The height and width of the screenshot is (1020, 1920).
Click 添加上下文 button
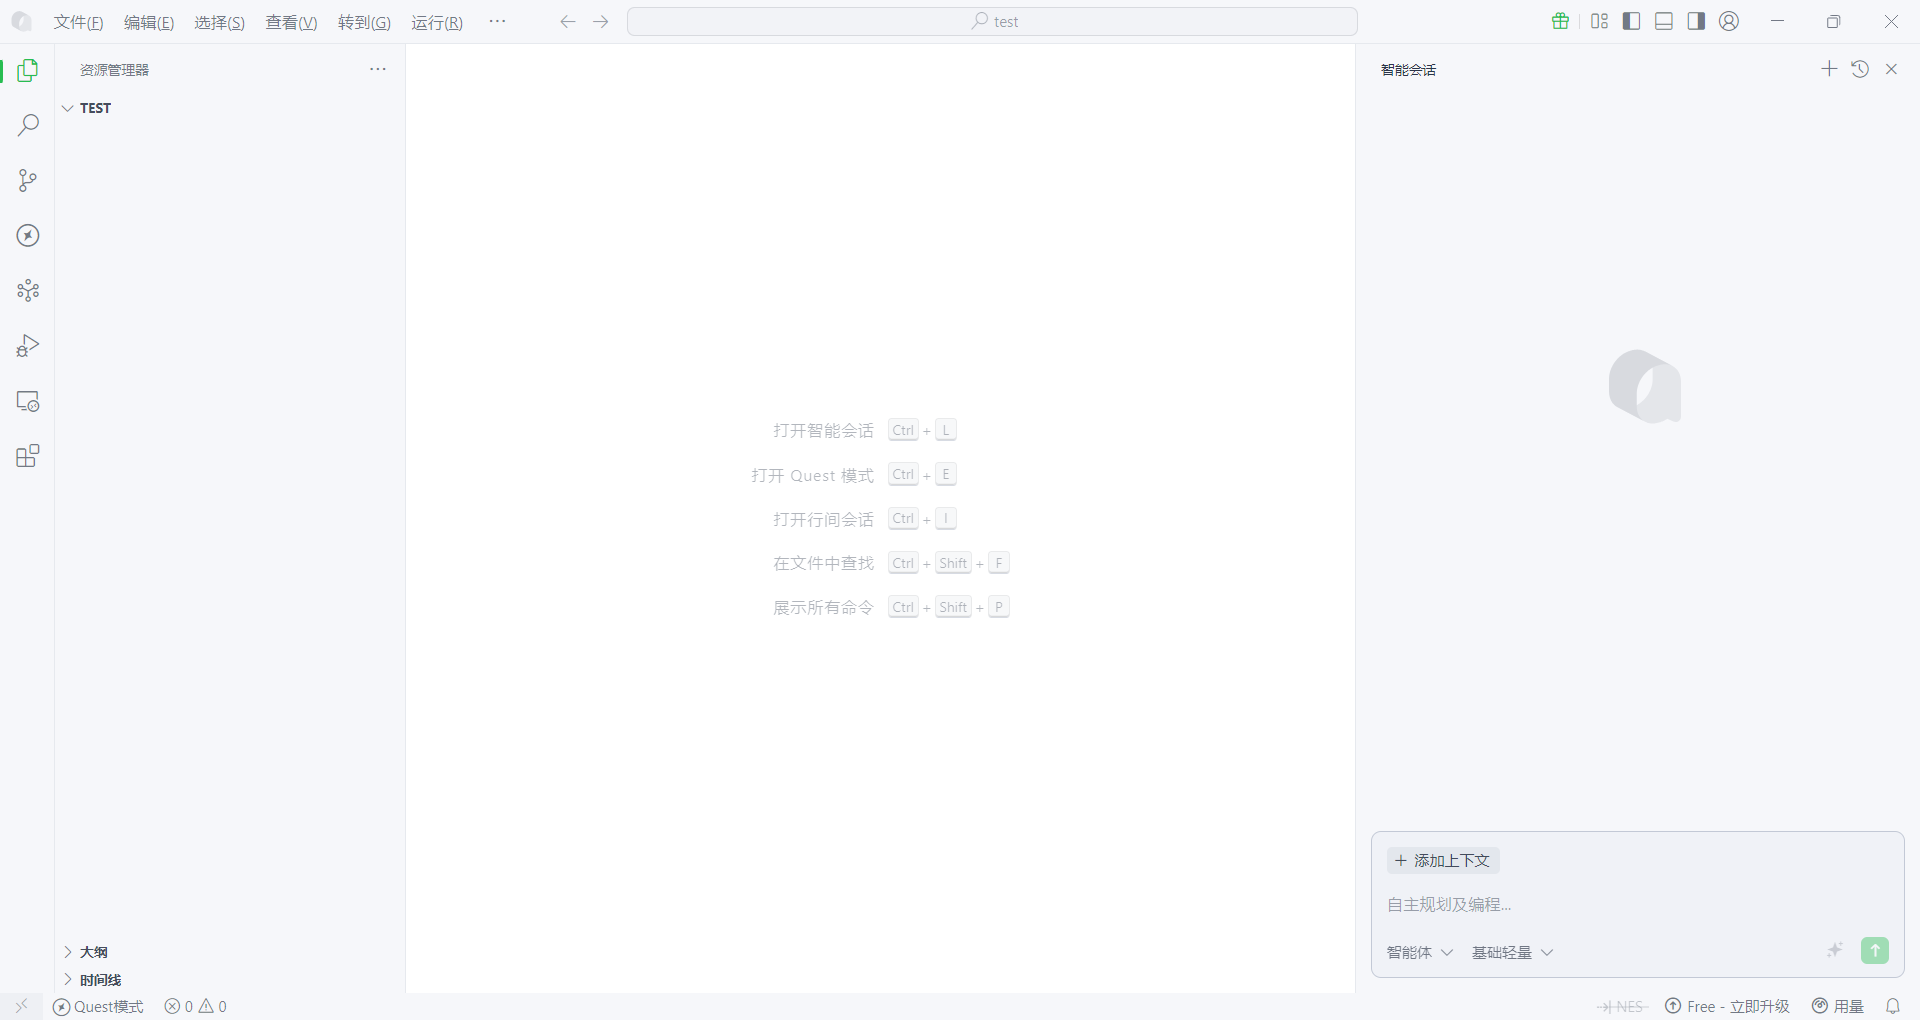(1443, 860)
